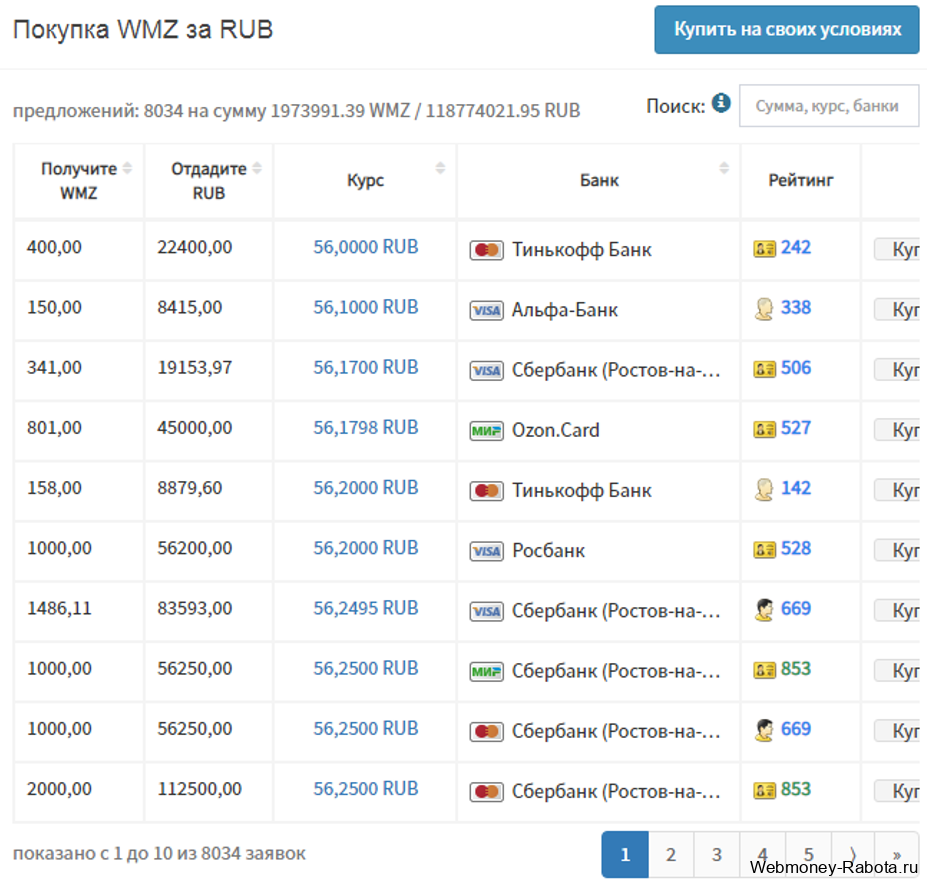Viewport: 927px width, 885px height.
Task: Click Visa icon in 341,00 row
Action: pyautogui.click(x=487, y=371)
